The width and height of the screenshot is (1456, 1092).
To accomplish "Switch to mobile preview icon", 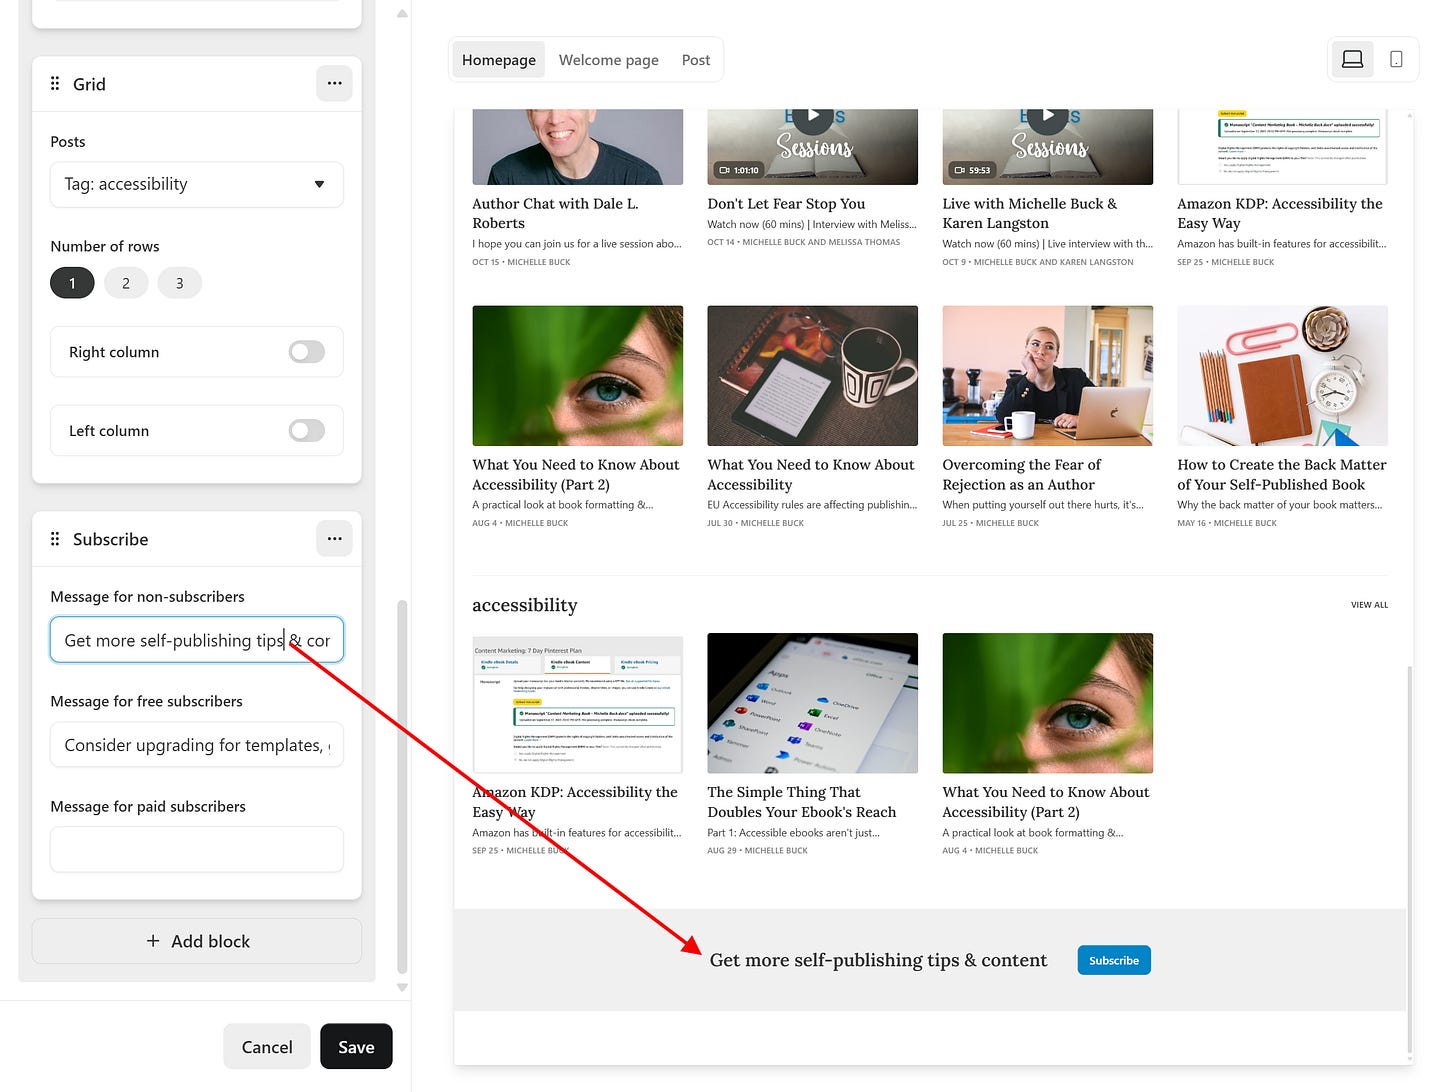I will 1396,59.
